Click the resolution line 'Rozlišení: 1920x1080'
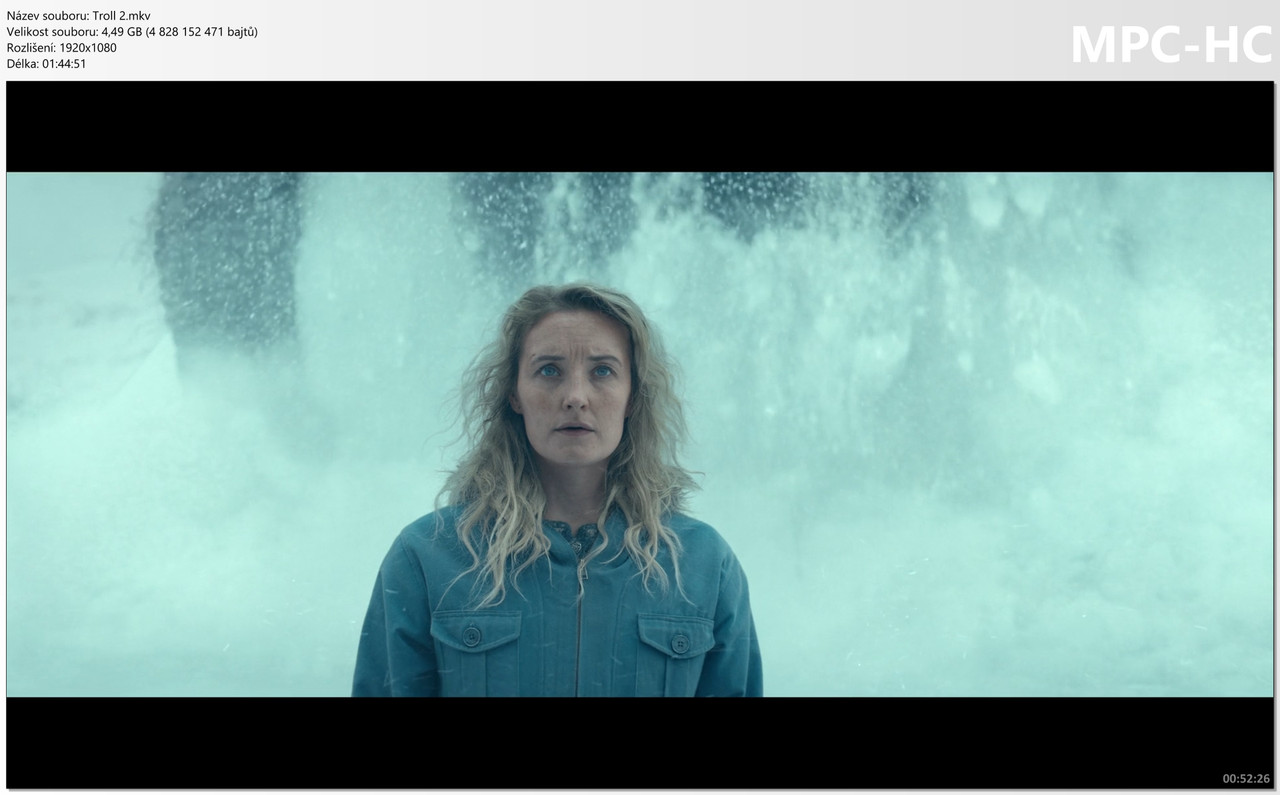Screen dimensions: 1280x795 pos(61,47)
